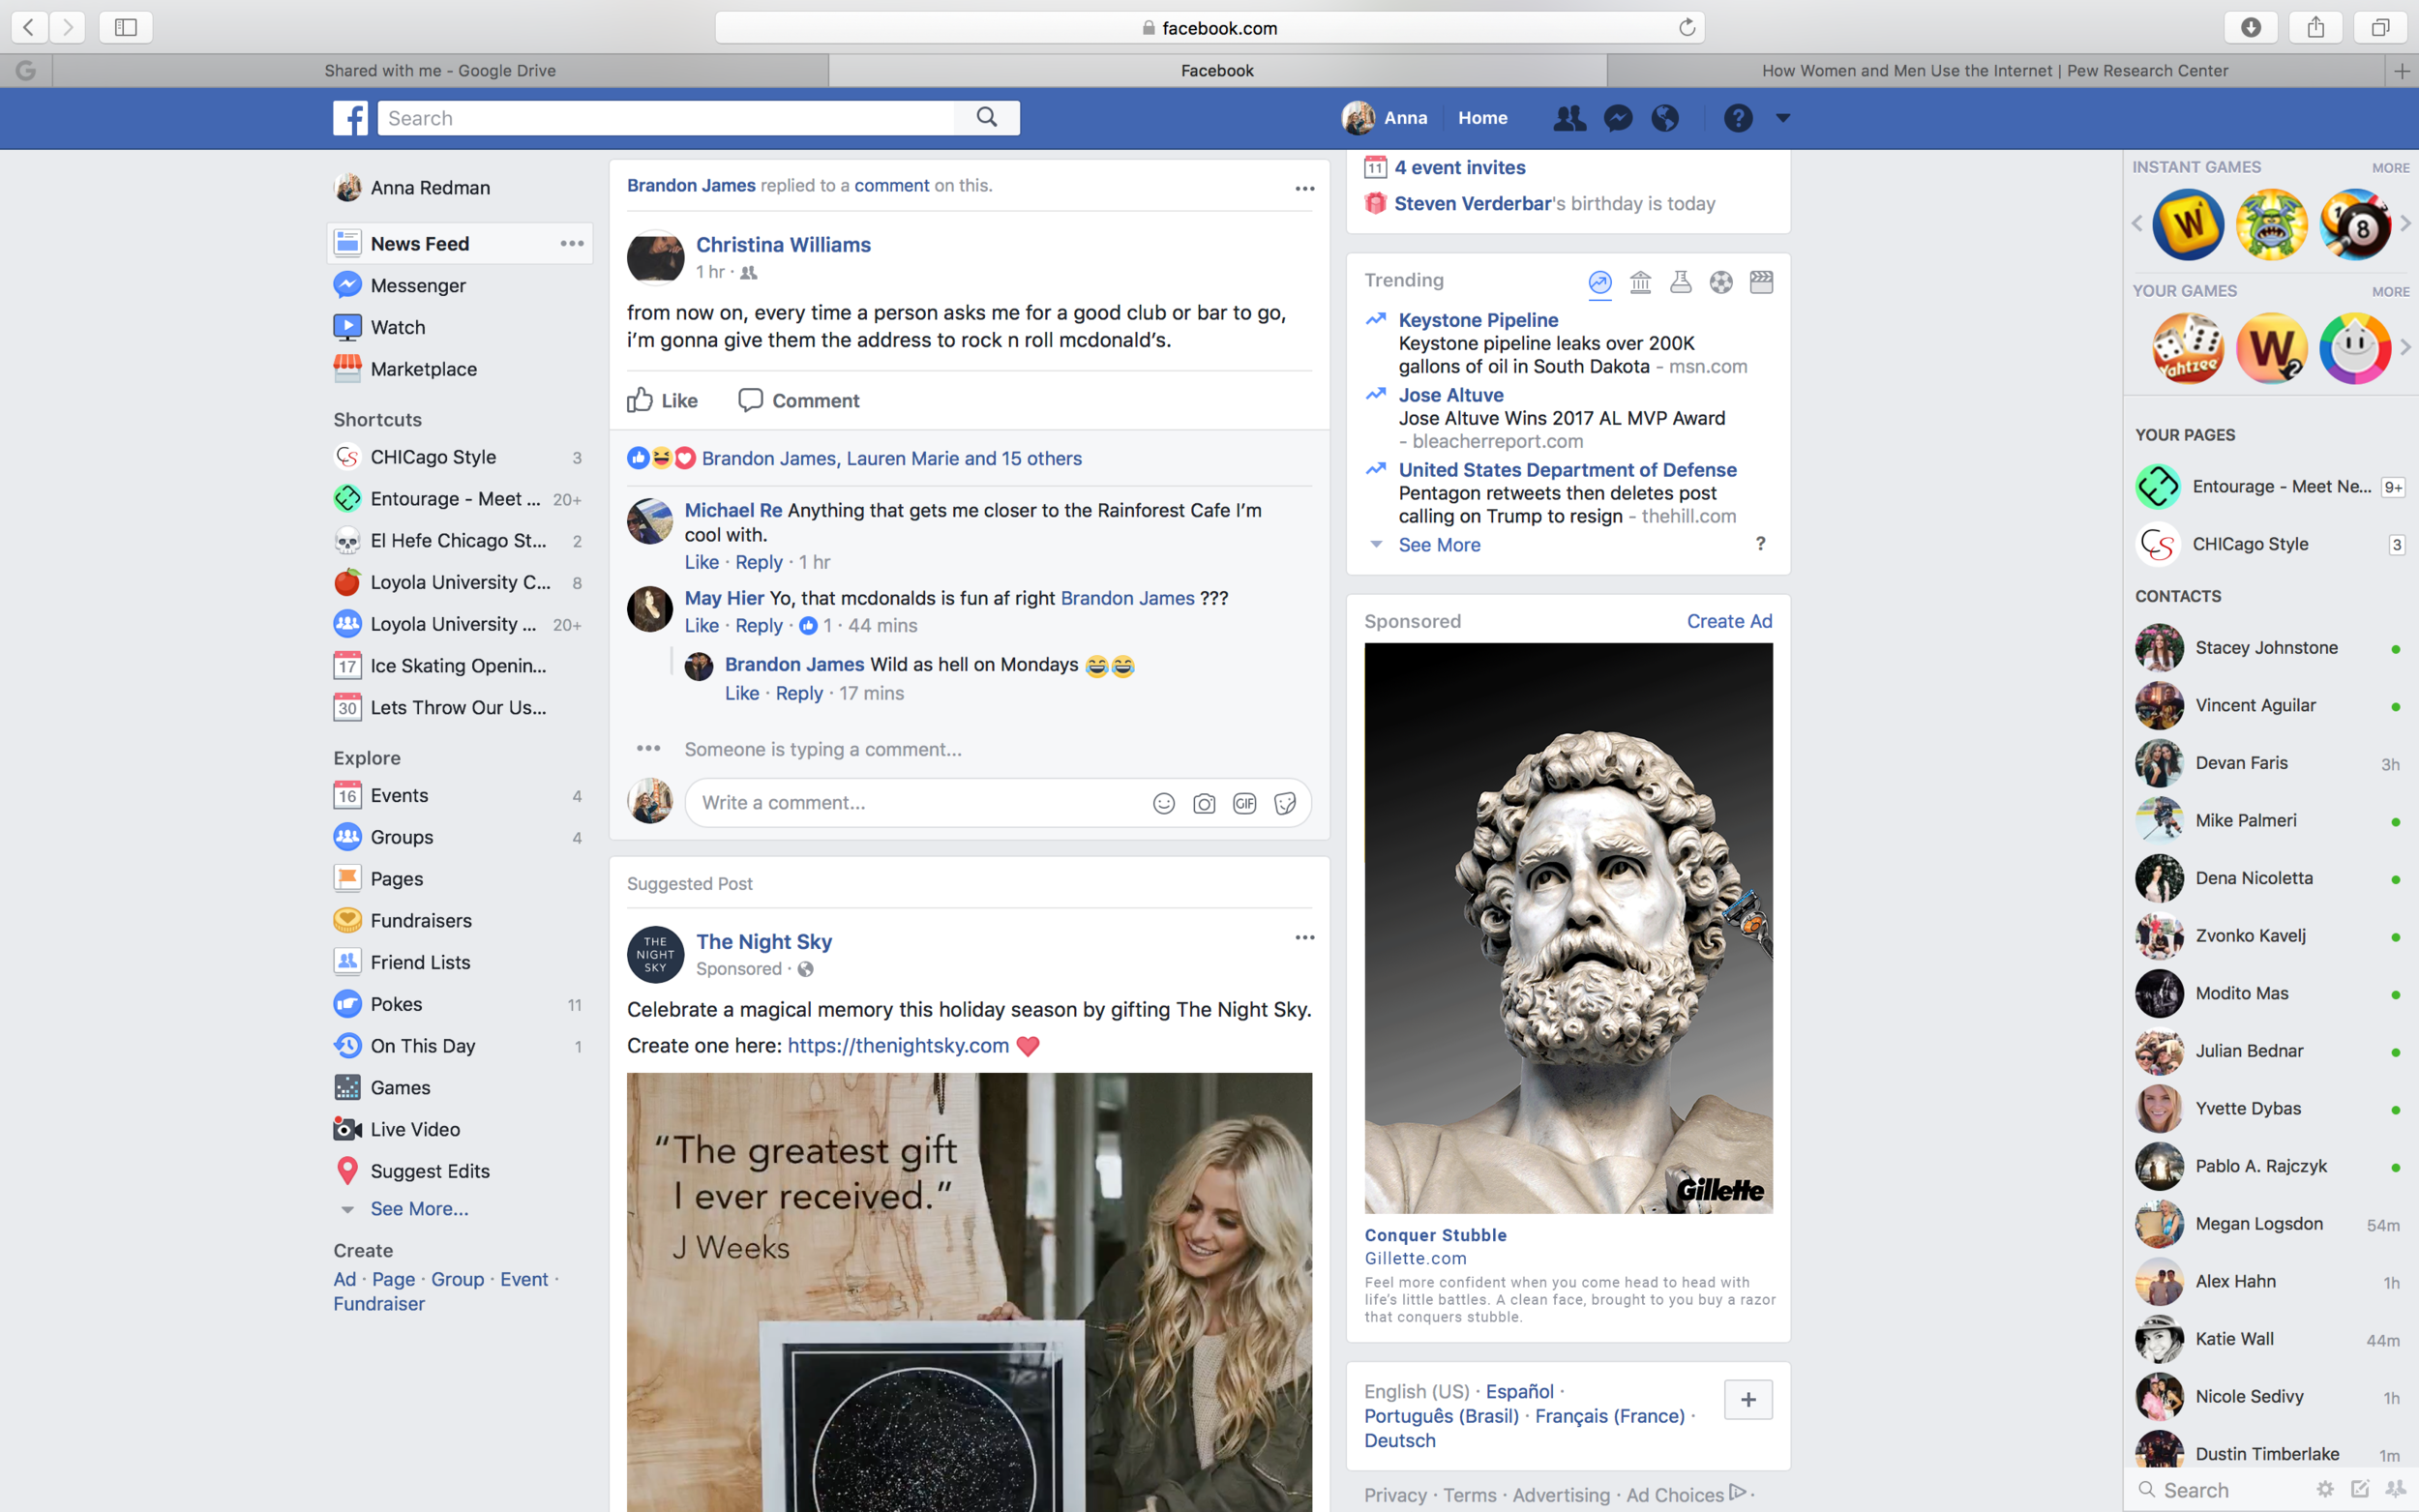Screen dimensions: 2419x1512
Task: Show previous instant games arrow
Action: coord(2137,223)
